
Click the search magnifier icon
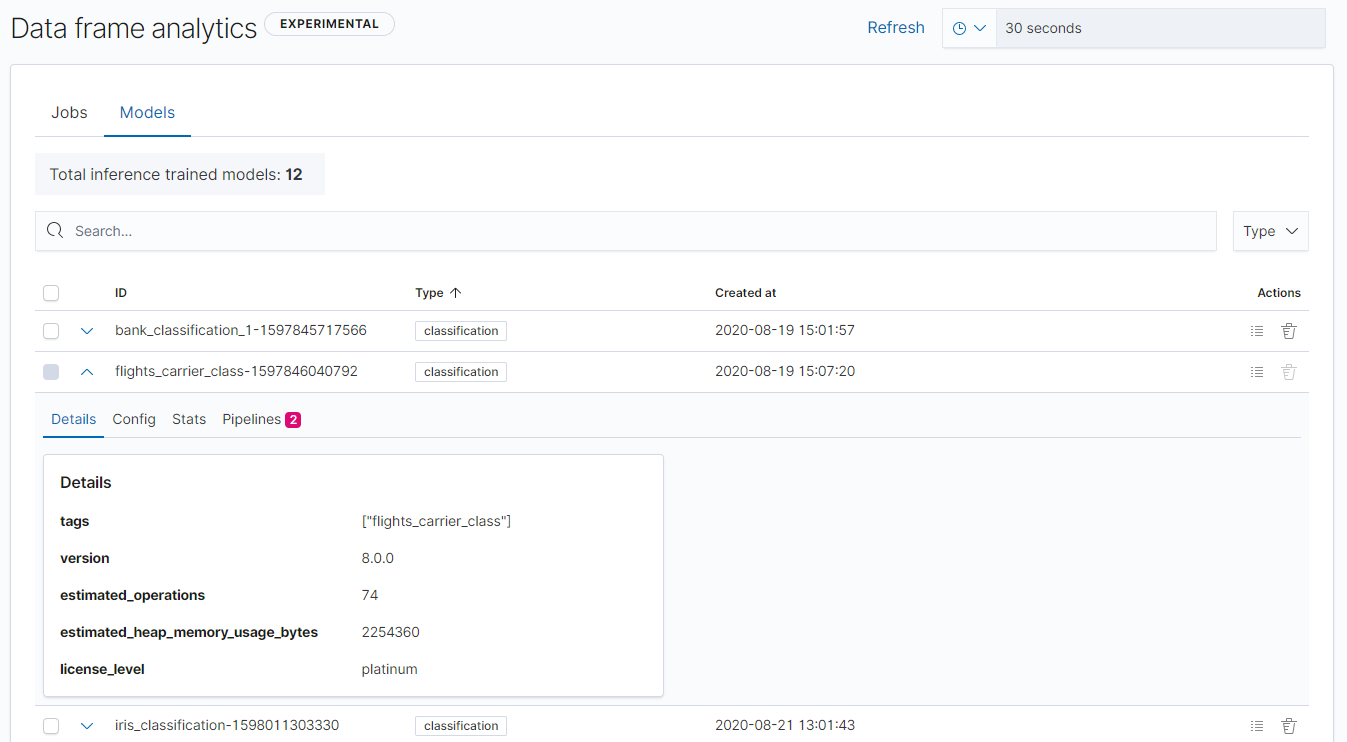[54, 231]
